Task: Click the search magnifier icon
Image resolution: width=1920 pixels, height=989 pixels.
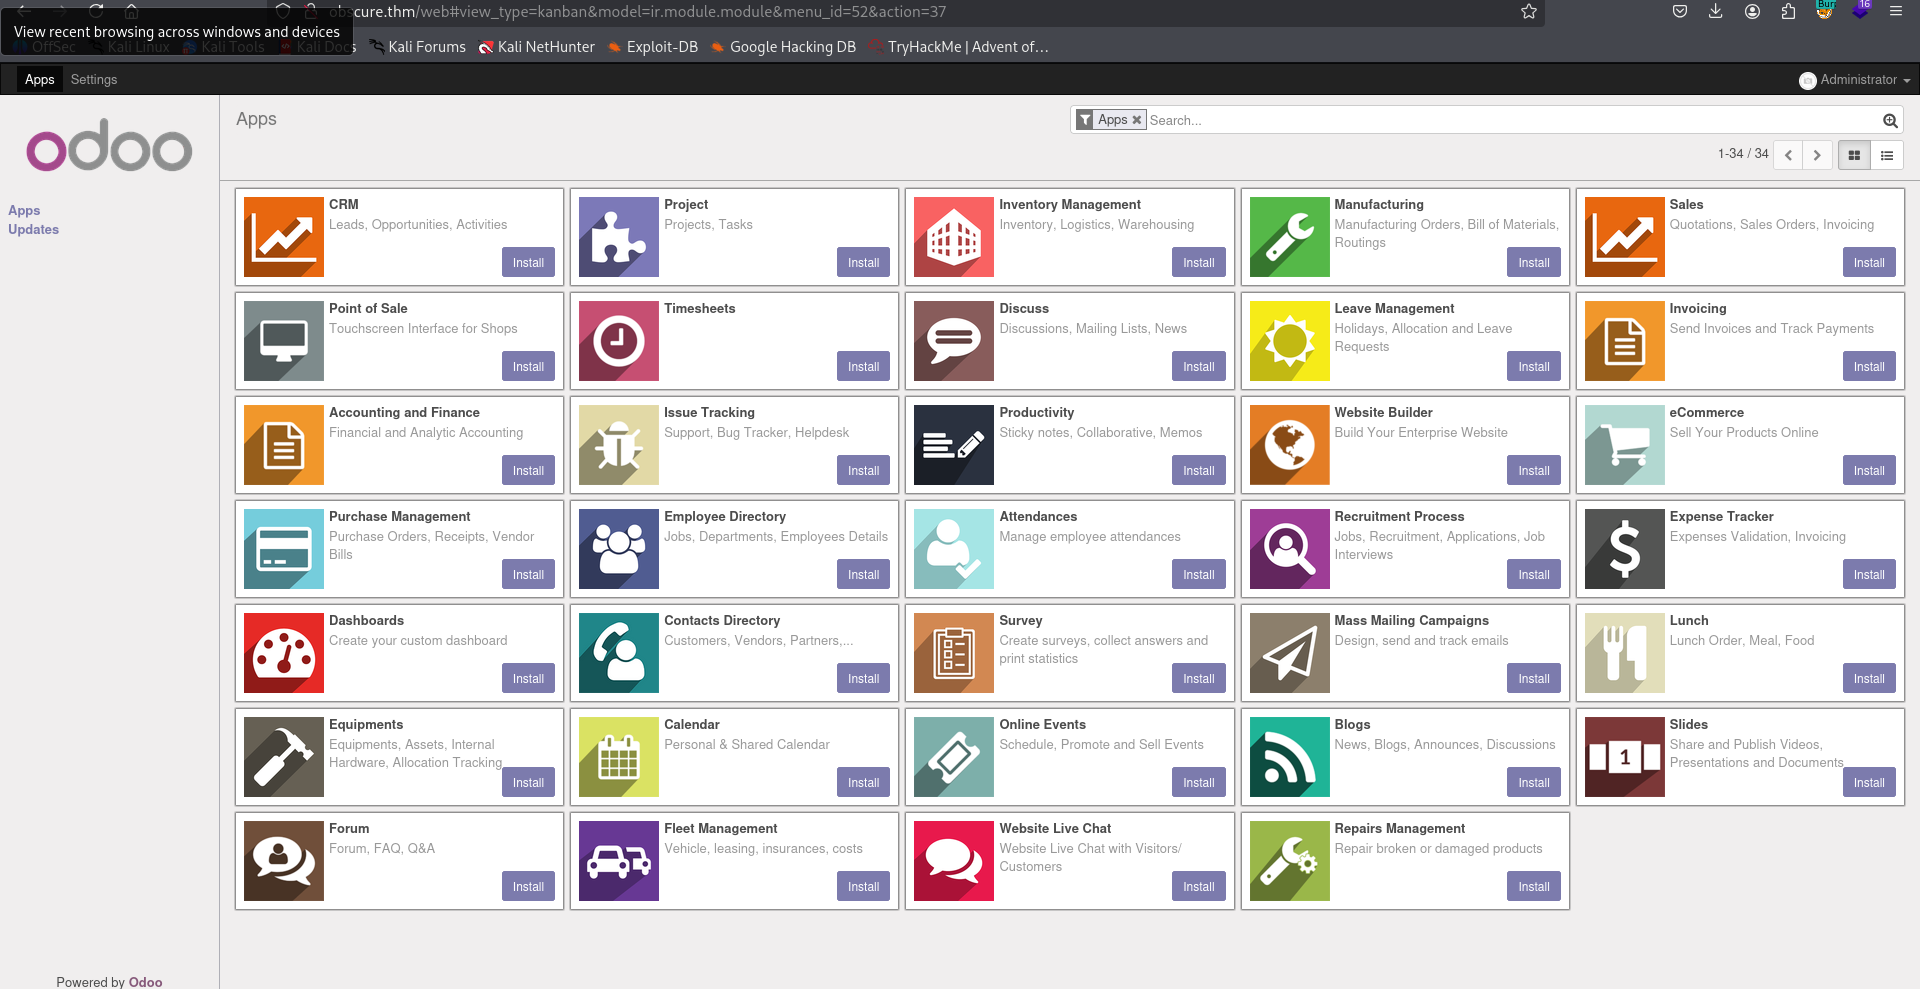Action: click(x=1890, y=120)
